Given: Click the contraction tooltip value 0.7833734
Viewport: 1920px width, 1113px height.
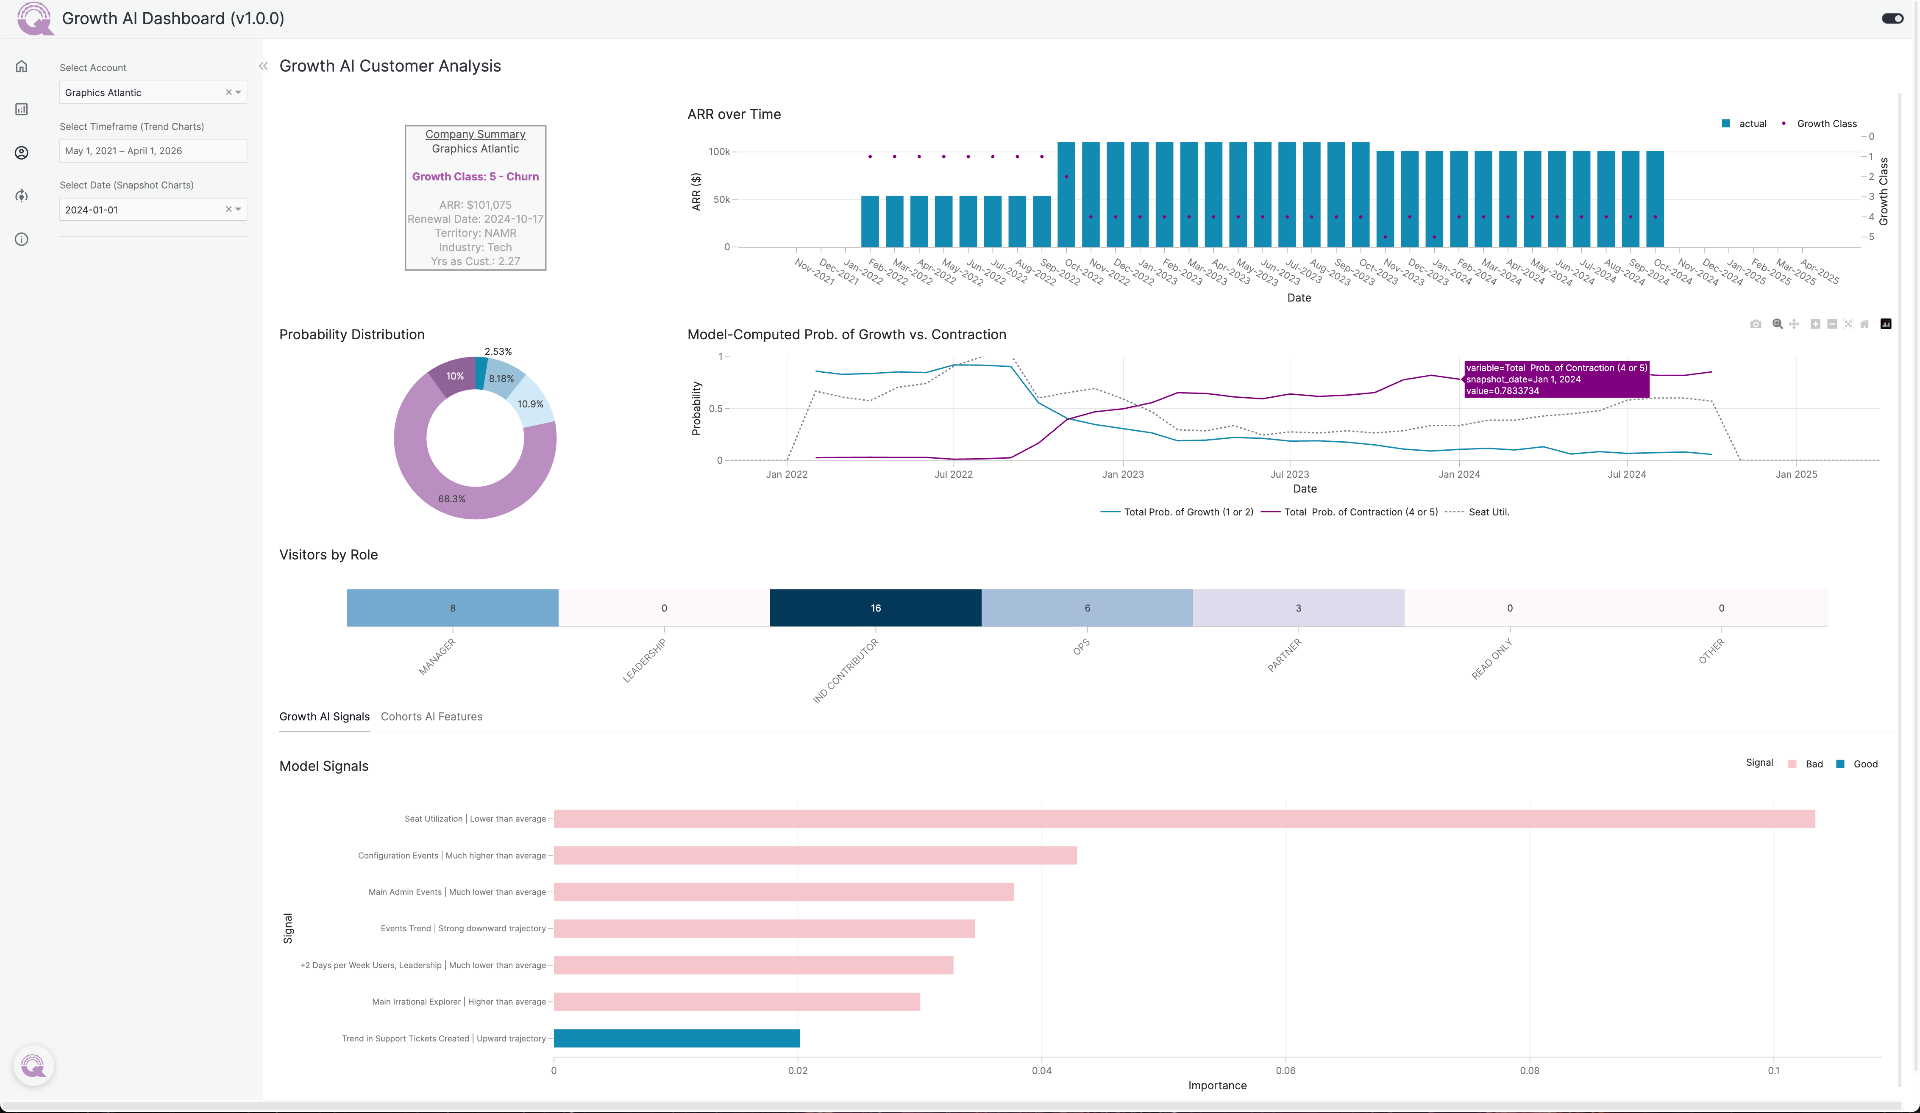Looking at the screenshot, I should pyautogui.click(x=1502, y=391).
